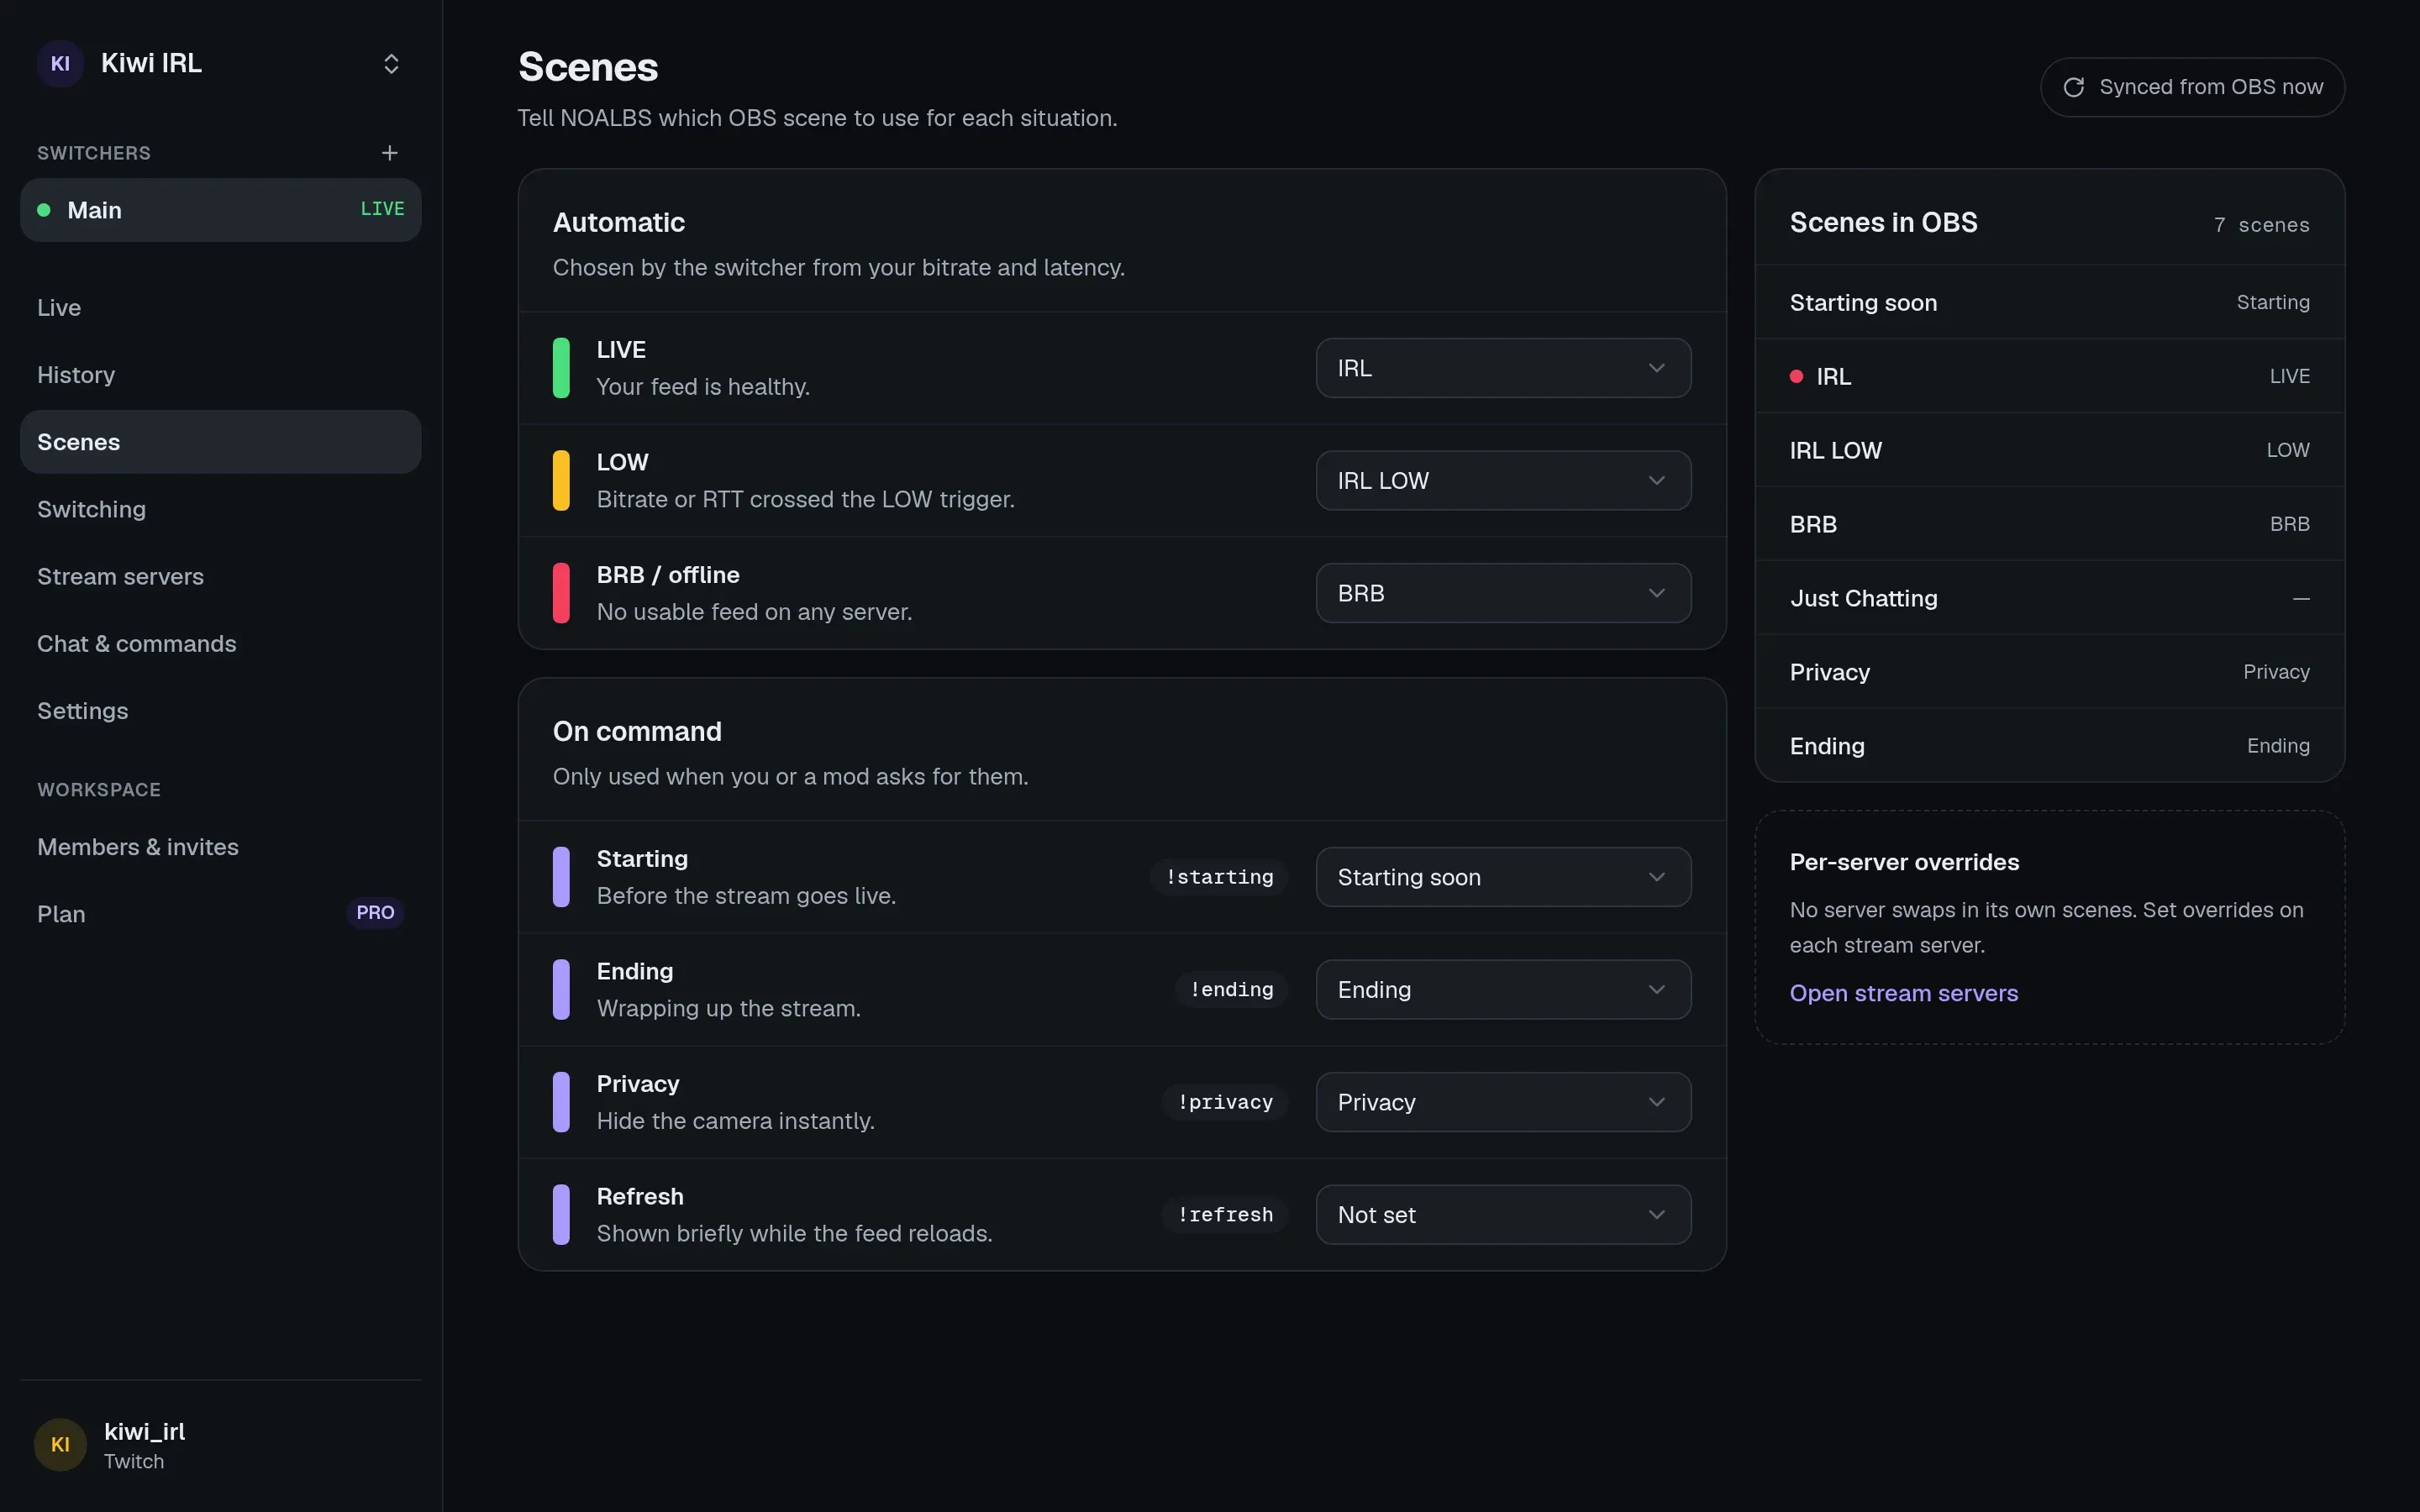The image size is (2420, 1512).
Task: Go to the Live page
Action: pos(220,308)
